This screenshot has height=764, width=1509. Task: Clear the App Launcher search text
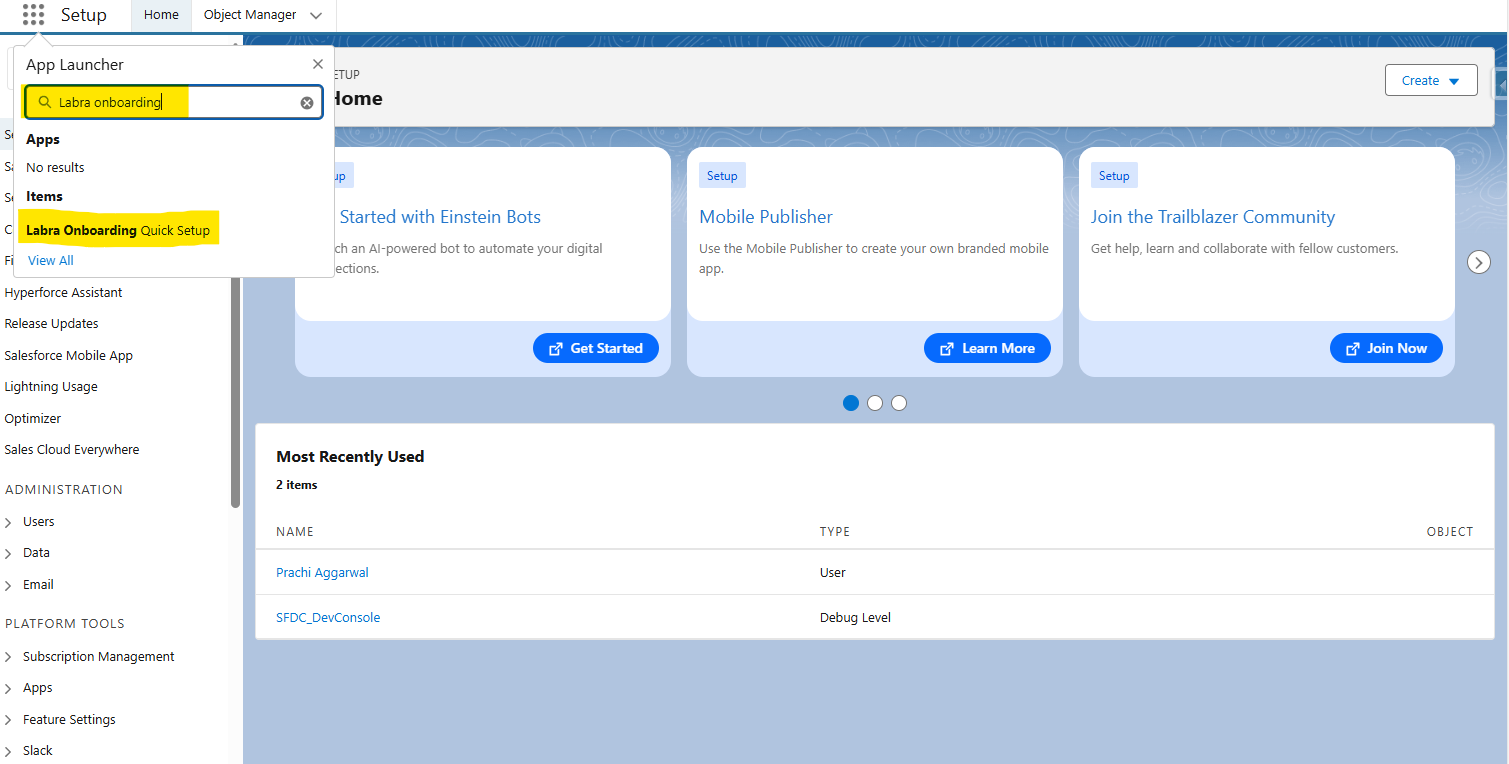(x=307, y=103)
